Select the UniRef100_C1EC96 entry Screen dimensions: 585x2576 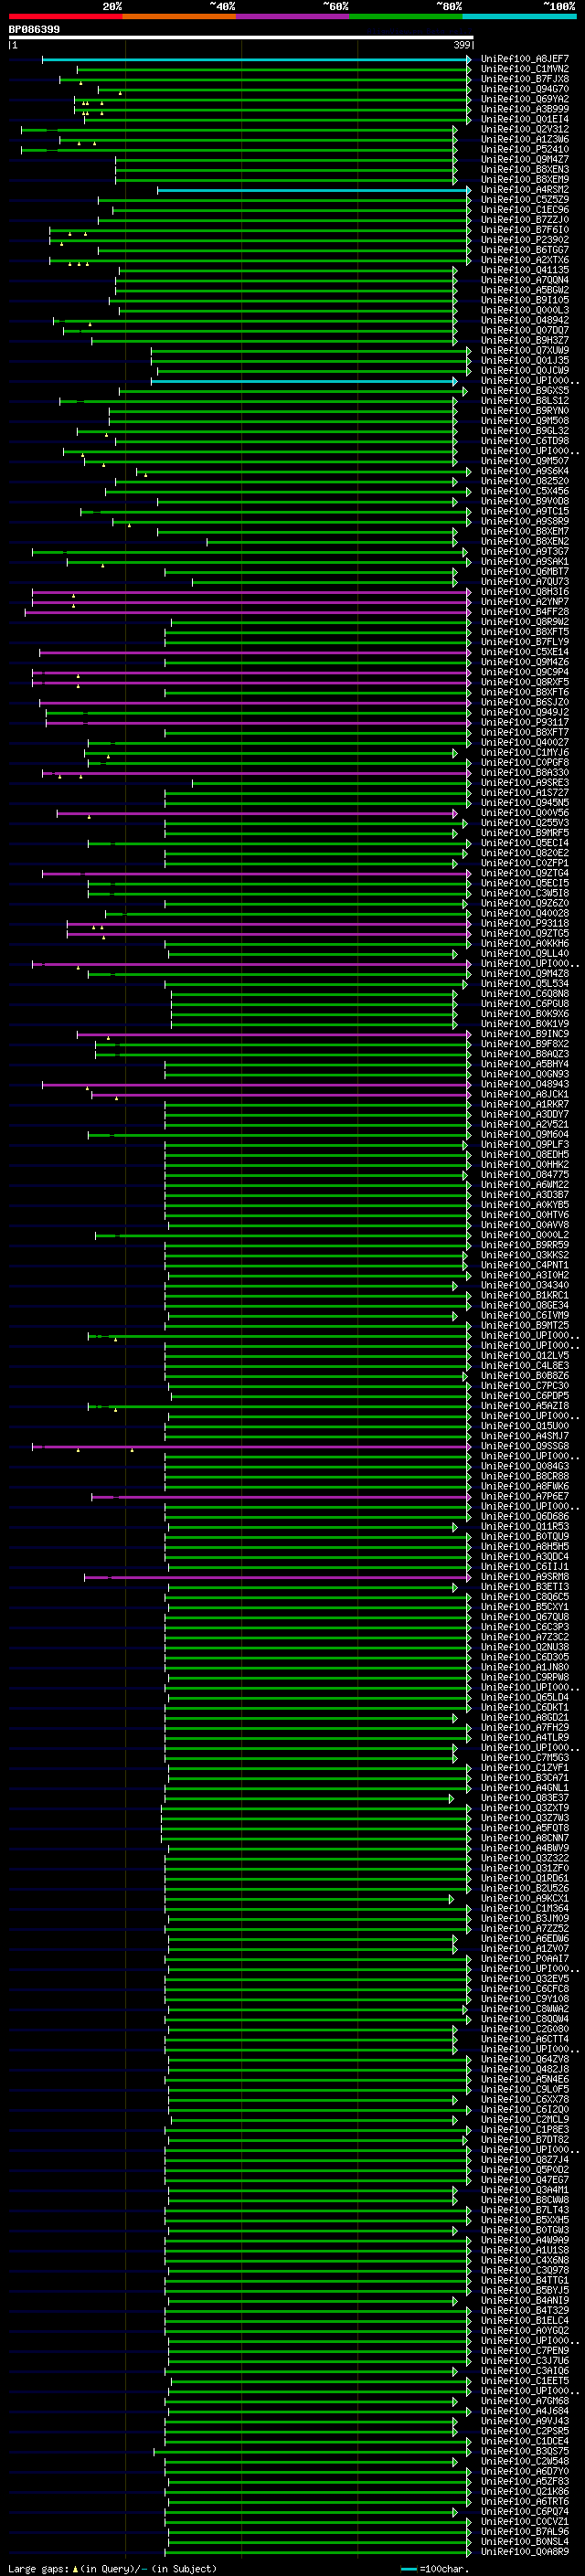click(x=524, y=210)
